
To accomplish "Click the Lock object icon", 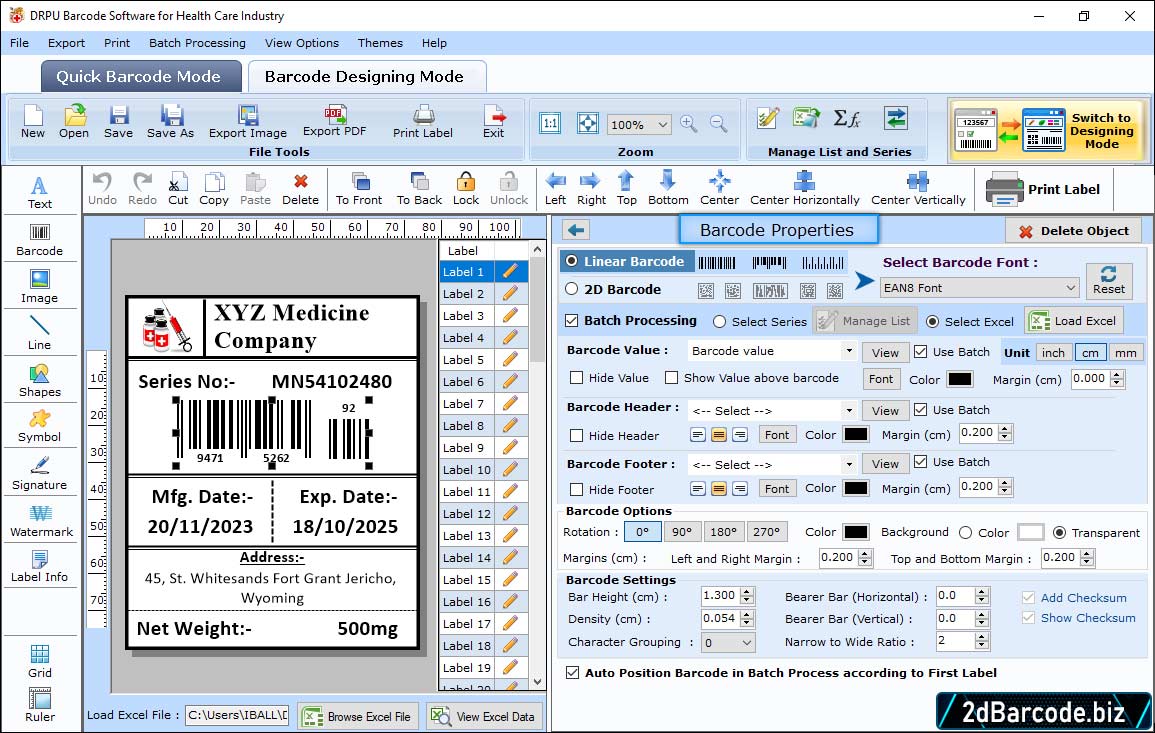I will [x=465, y=181].
